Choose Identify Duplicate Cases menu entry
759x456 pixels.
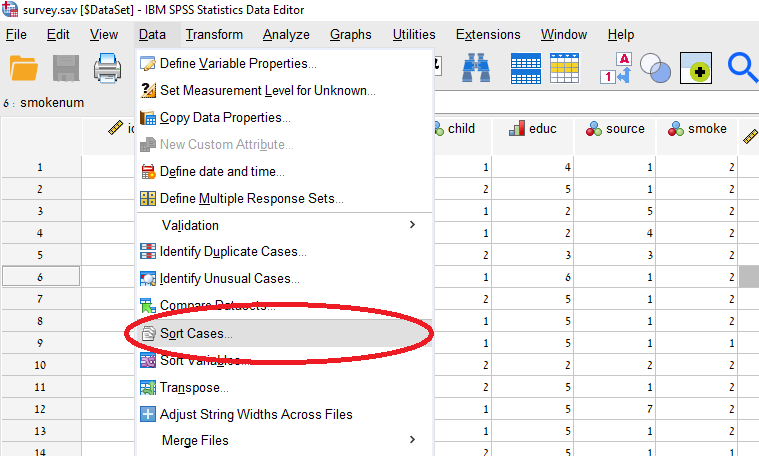[x=233, y=252]
